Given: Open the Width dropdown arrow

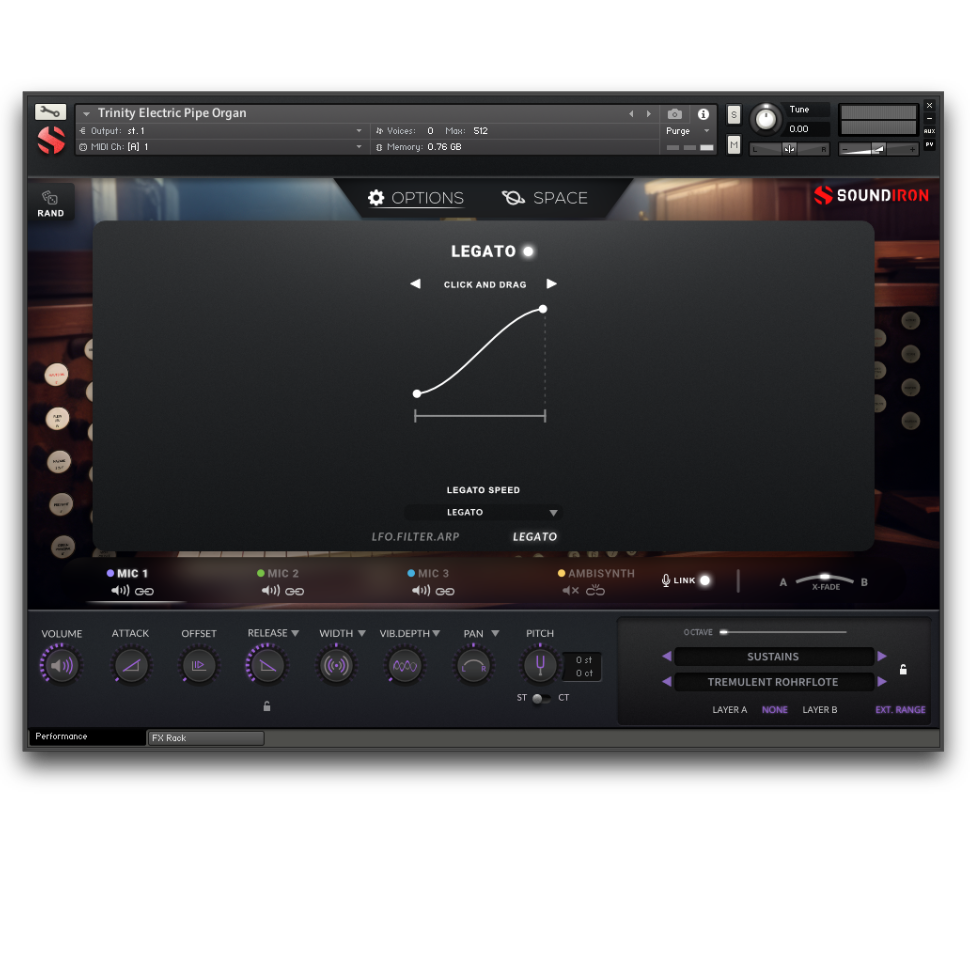Looking at the screenshot, I should pos(362,633).
